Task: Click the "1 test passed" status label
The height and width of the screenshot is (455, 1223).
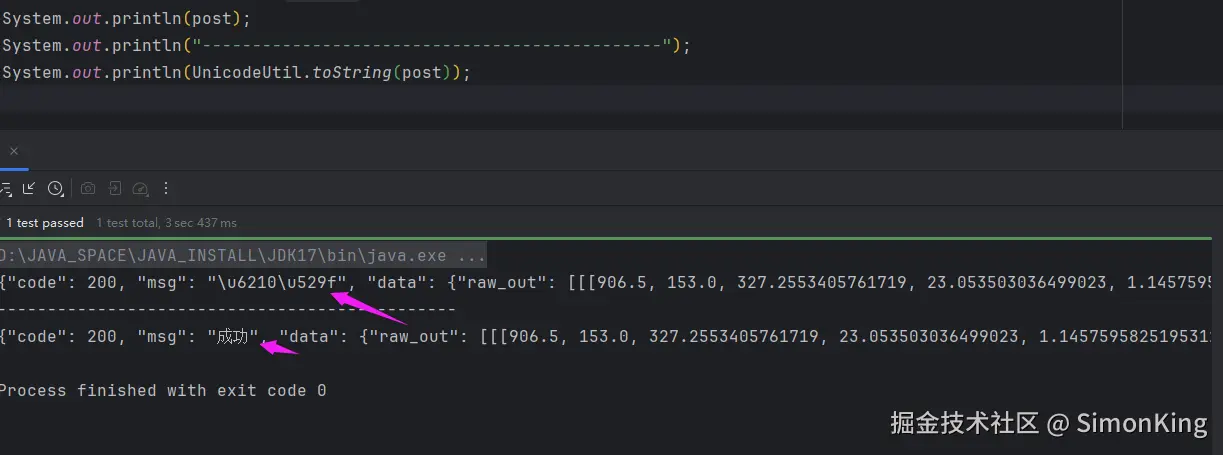Action: 44,223
